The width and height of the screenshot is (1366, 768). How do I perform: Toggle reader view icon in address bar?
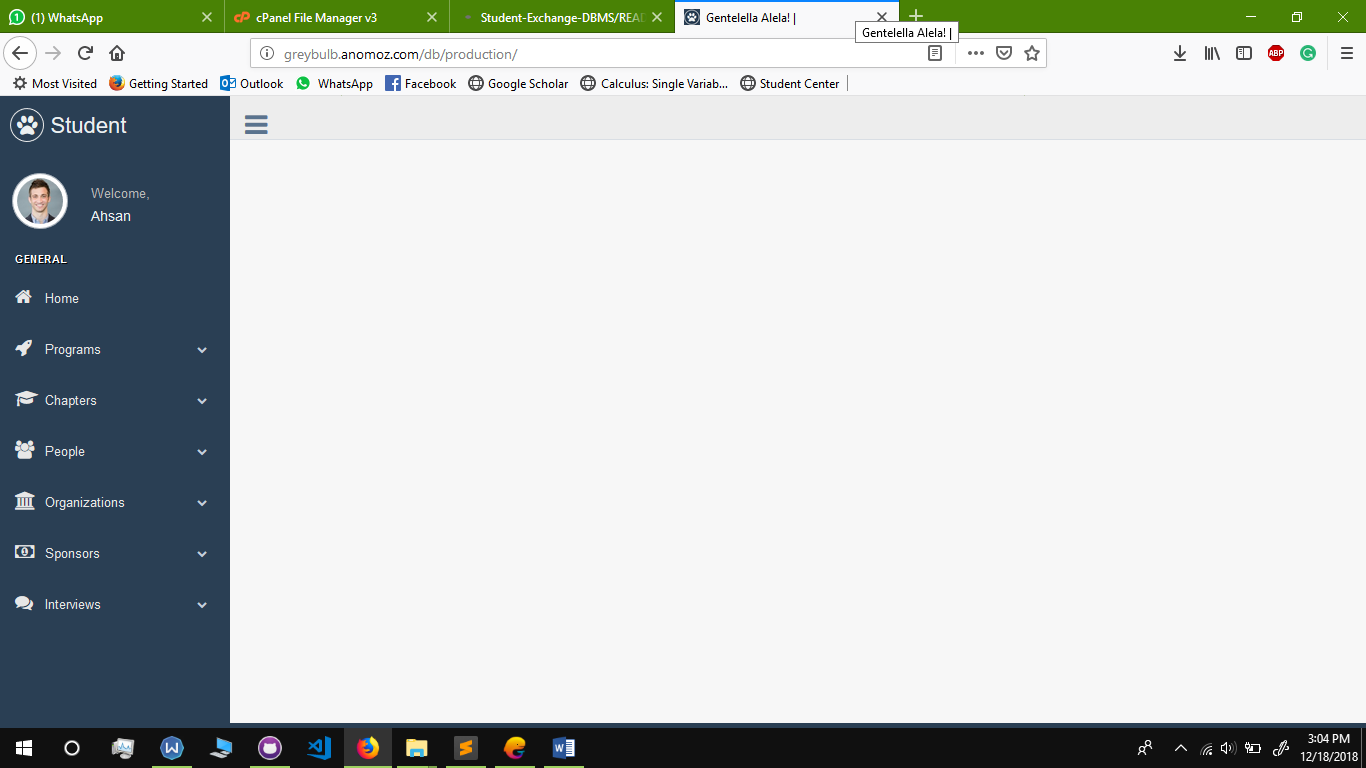tap(935, 53)
